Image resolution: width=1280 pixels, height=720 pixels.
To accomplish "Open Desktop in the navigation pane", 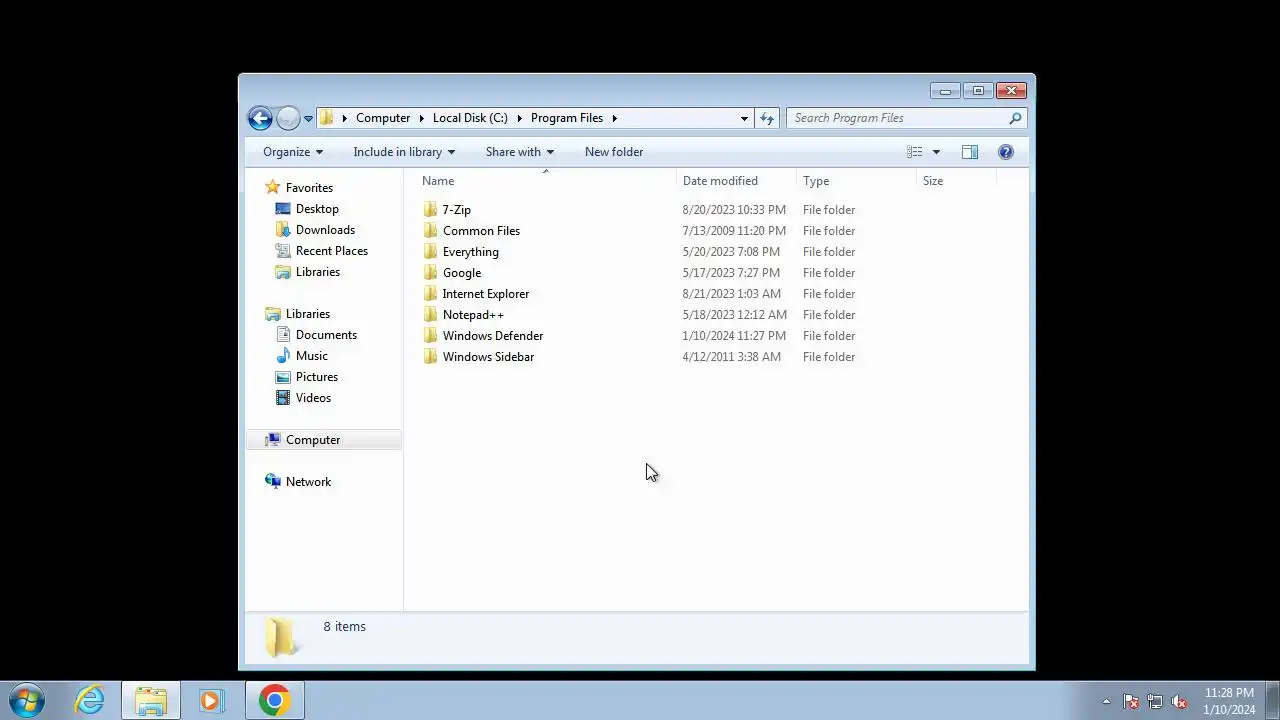I will click(x=317, y=209).
